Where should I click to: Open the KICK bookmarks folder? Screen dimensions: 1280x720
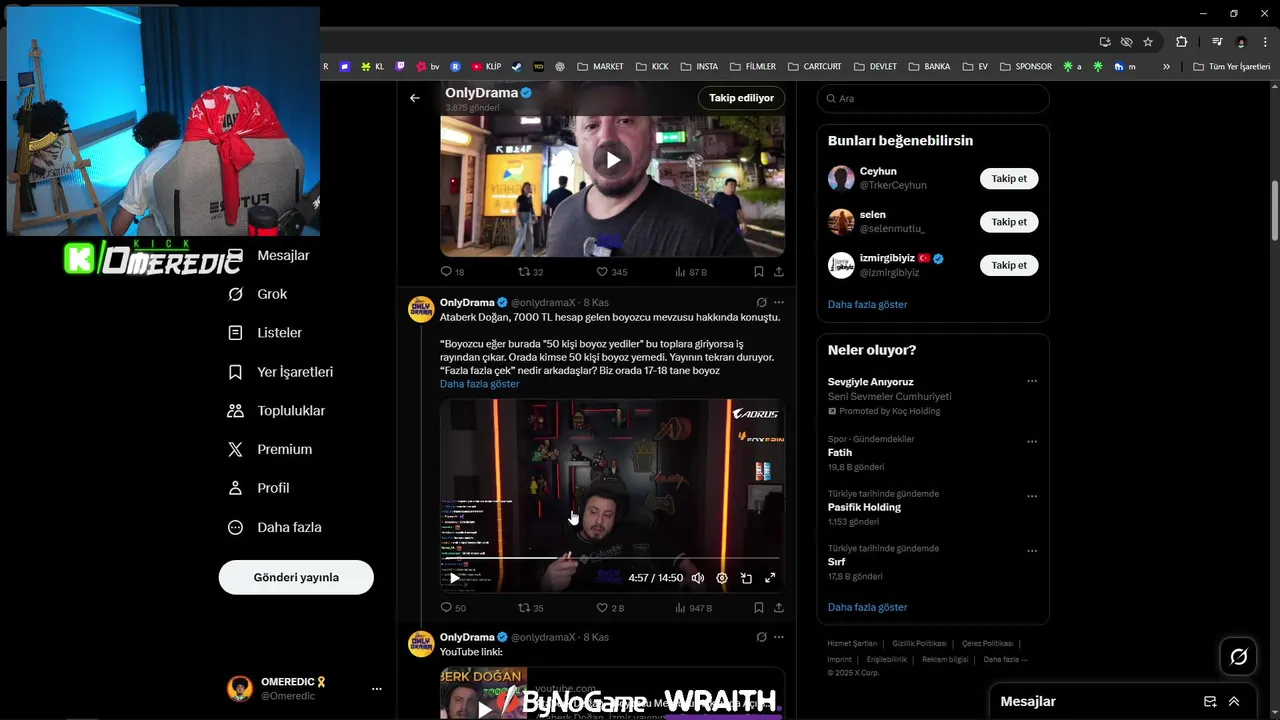click(652, 67)
